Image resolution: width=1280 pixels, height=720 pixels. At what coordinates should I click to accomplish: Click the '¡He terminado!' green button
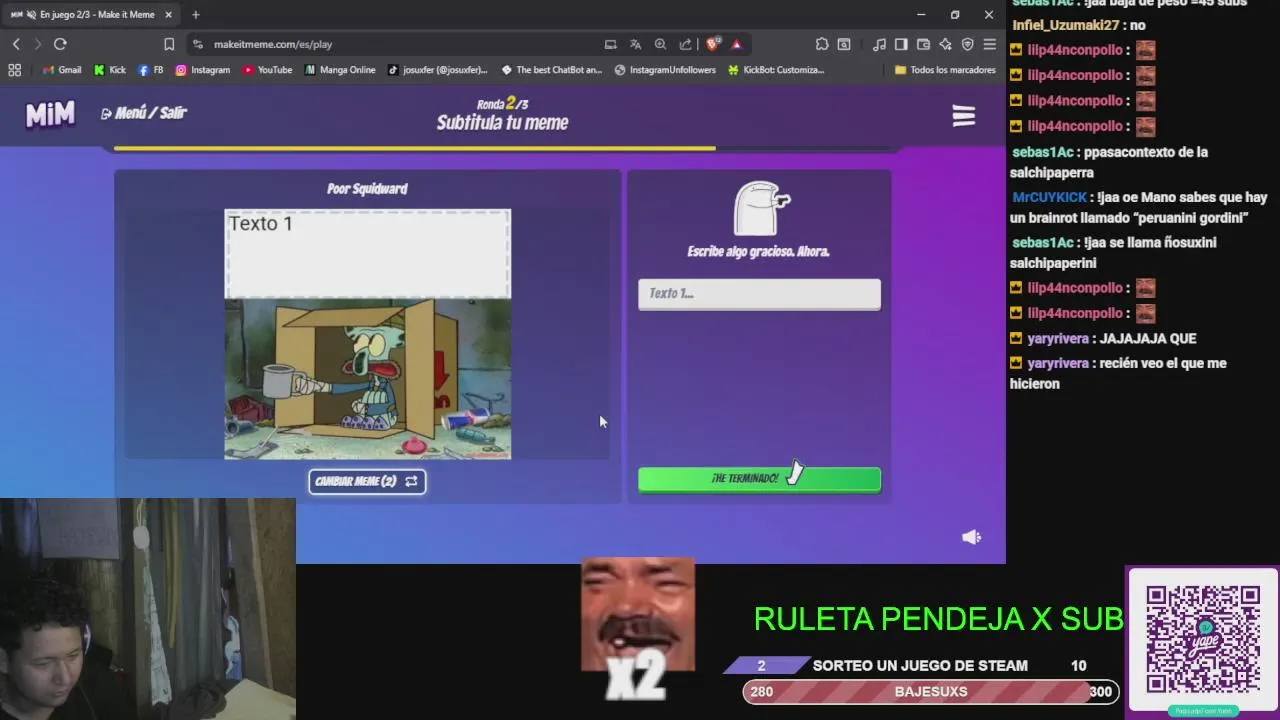pos(759,479)
